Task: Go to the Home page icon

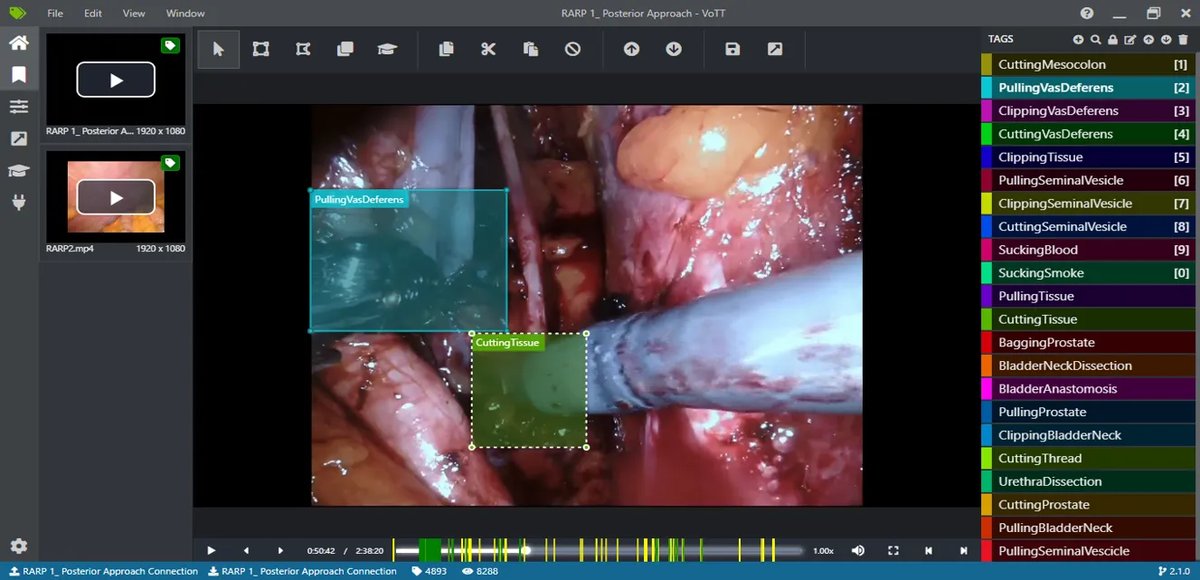Action: click(18, 43)
